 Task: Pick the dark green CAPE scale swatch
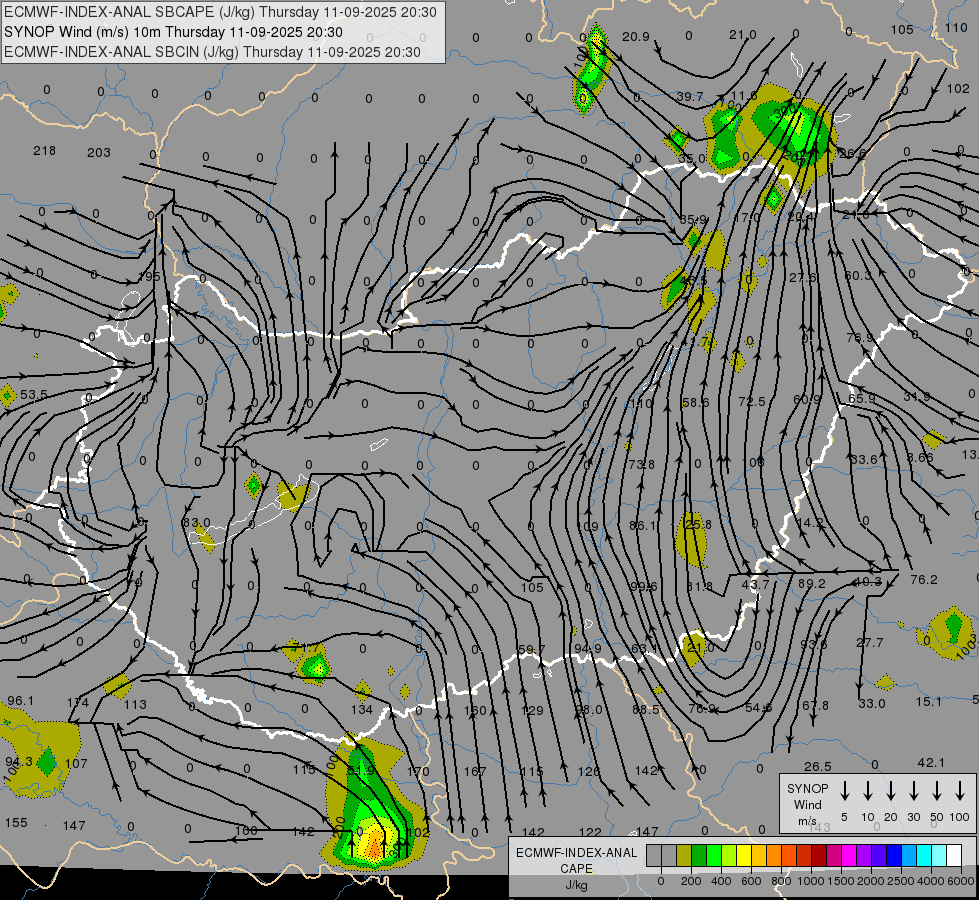(x=699, y=855)
